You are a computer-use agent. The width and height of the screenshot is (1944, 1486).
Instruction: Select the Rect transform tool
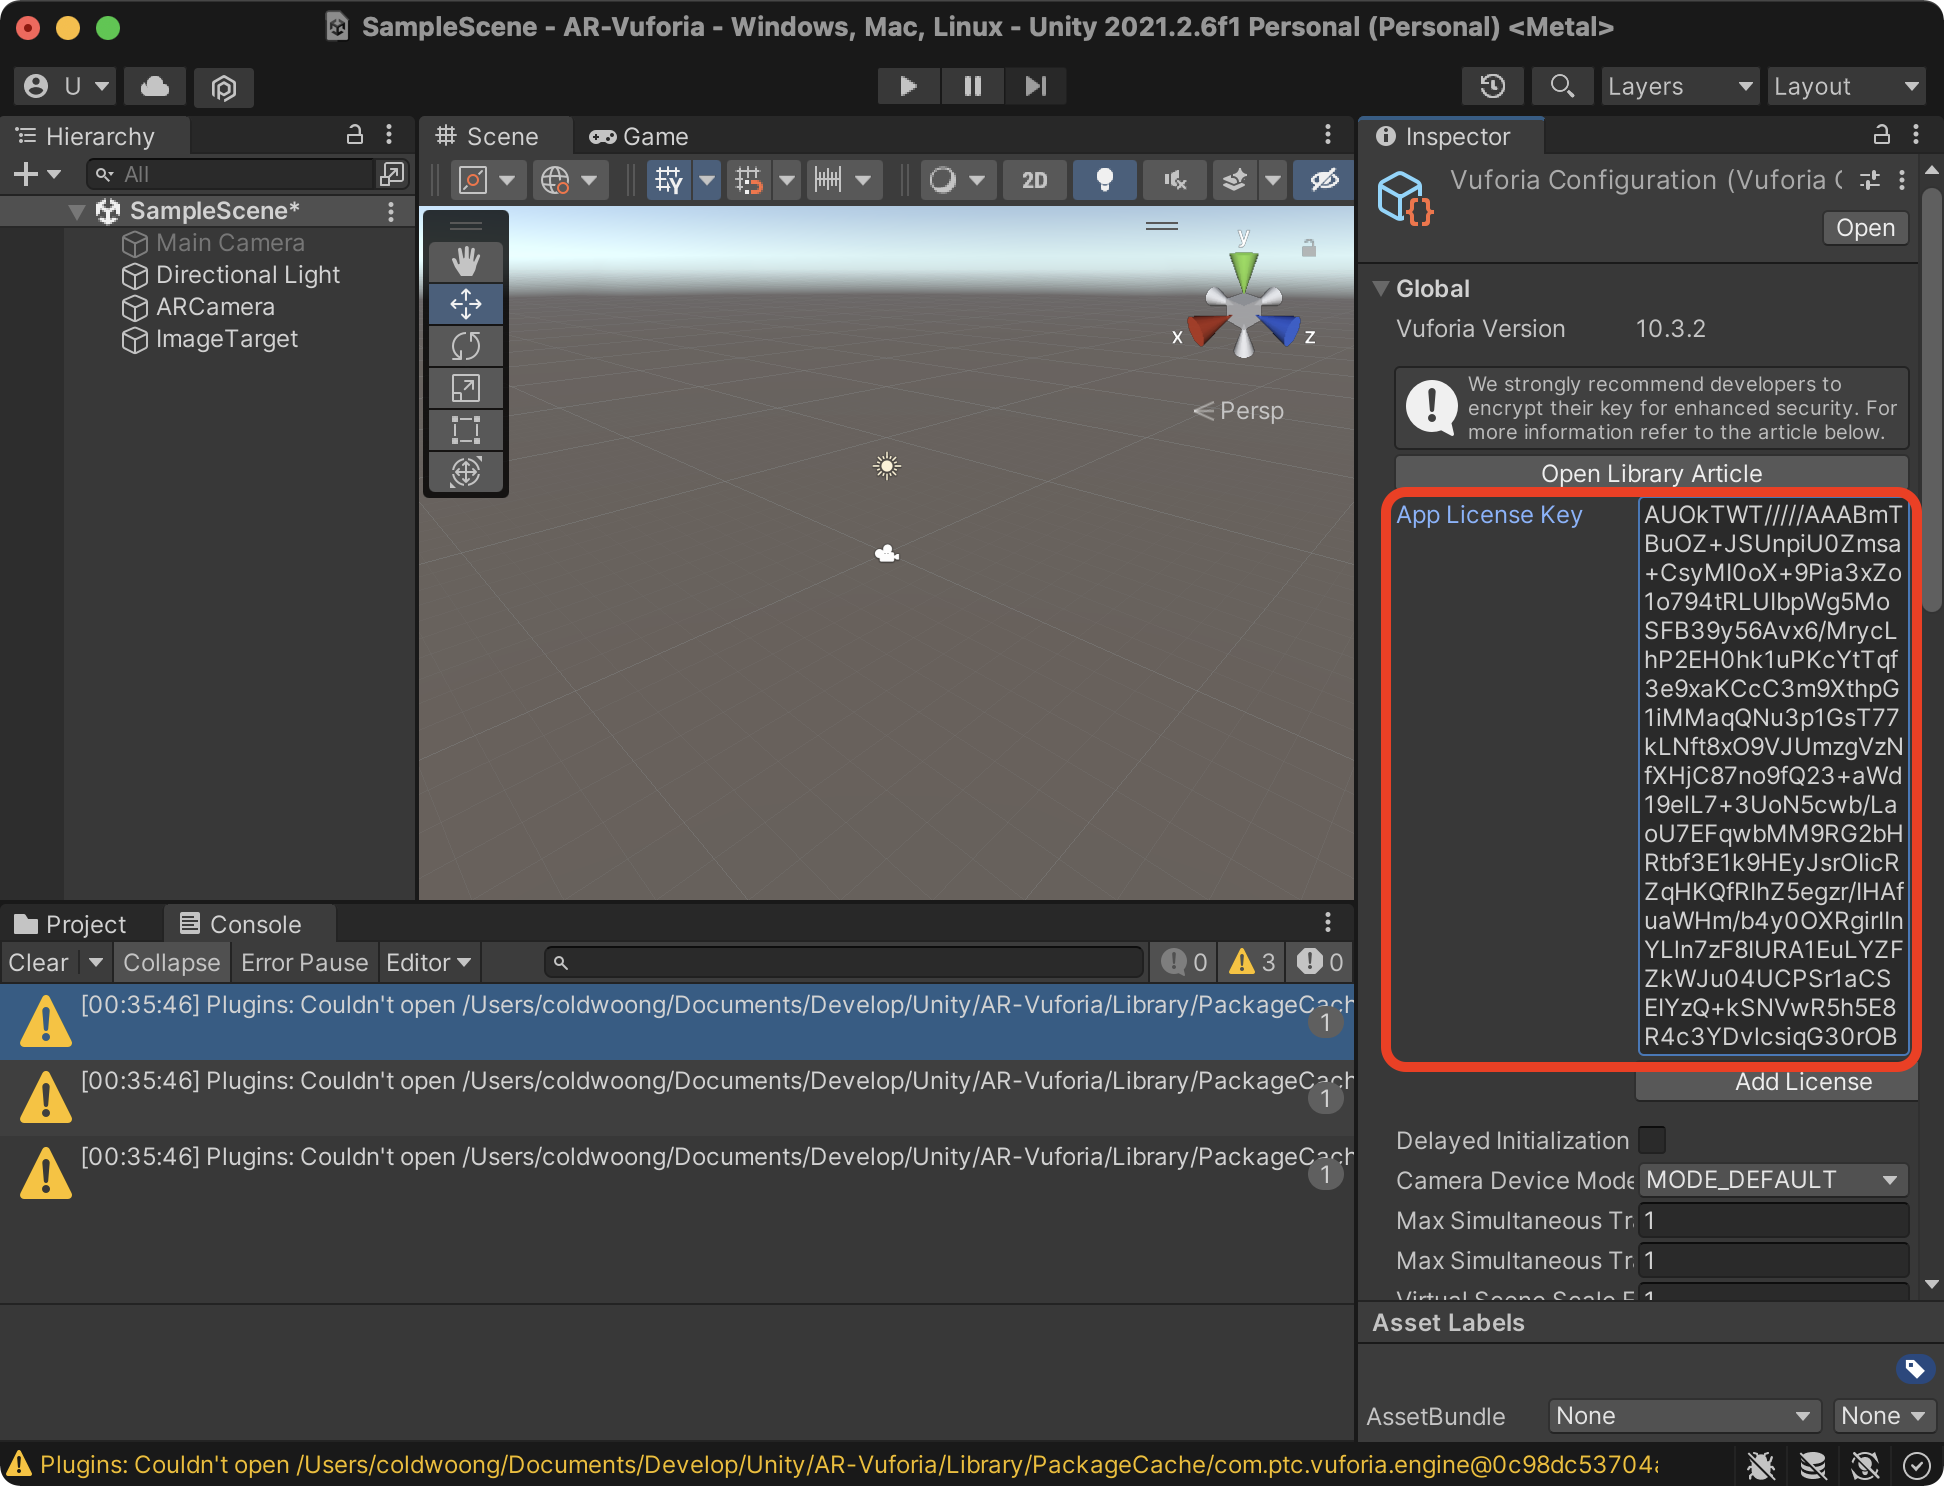click(466, 430)
